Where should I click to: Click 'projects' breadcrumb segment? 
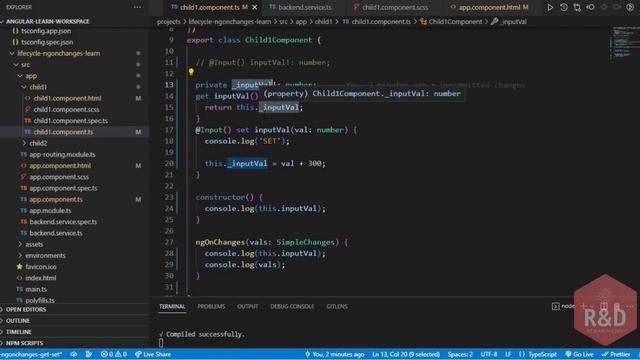click(x=169, y=22)
